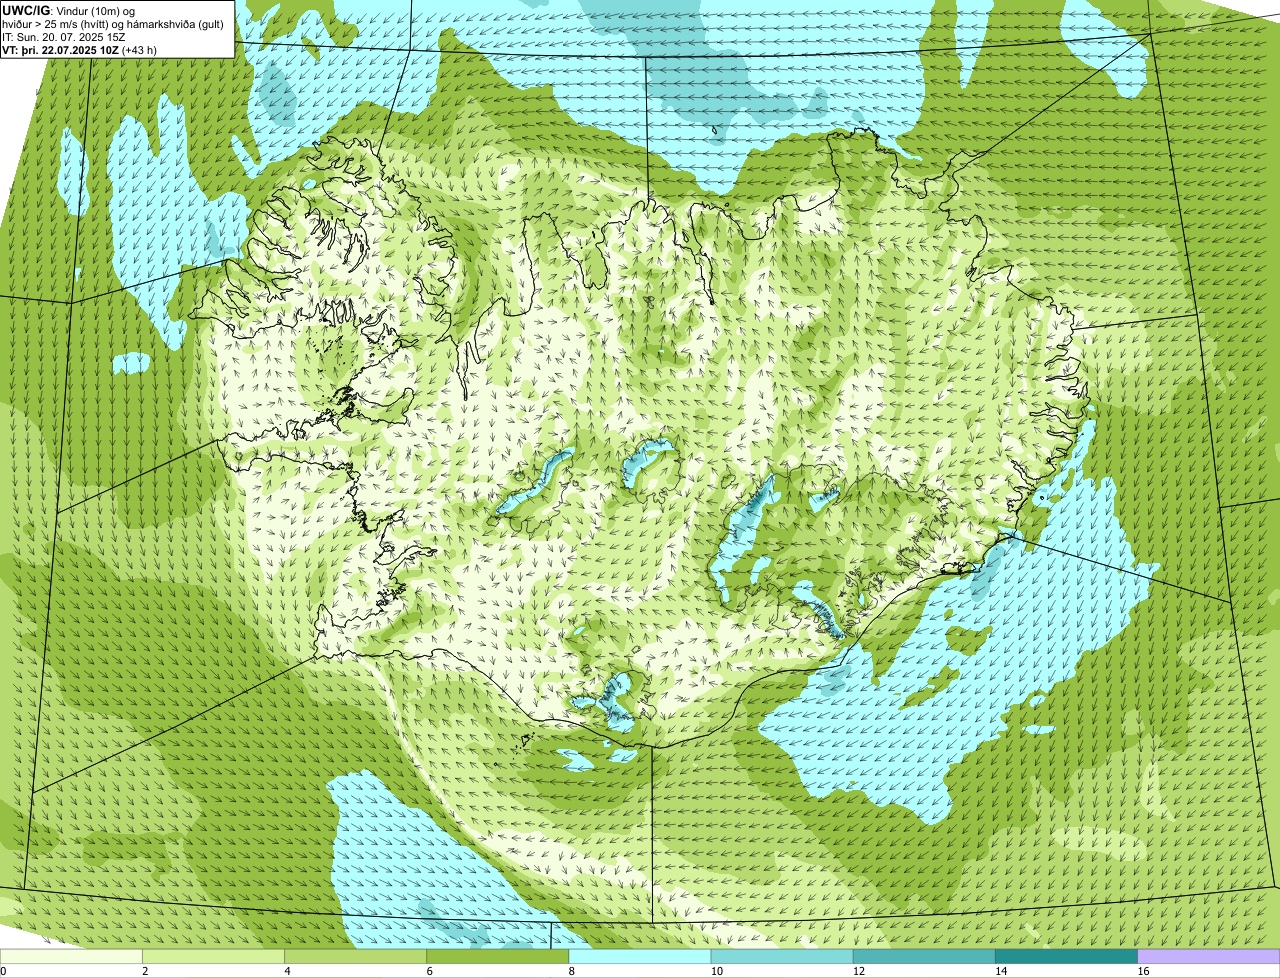This screenshot has width=1280, height=978.
Task: Click the lavender legend swatch above 16 m/s
Action: click(1209, 957)
